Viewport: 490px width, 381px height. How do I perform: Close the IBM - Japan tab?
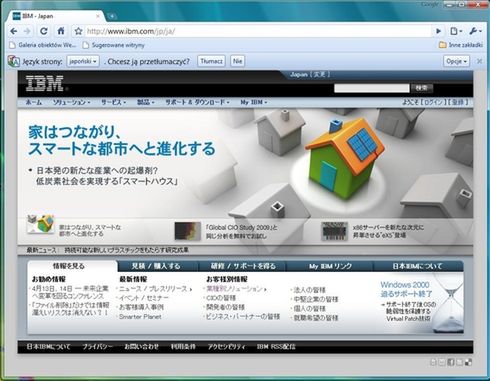(x=98, y=16)
